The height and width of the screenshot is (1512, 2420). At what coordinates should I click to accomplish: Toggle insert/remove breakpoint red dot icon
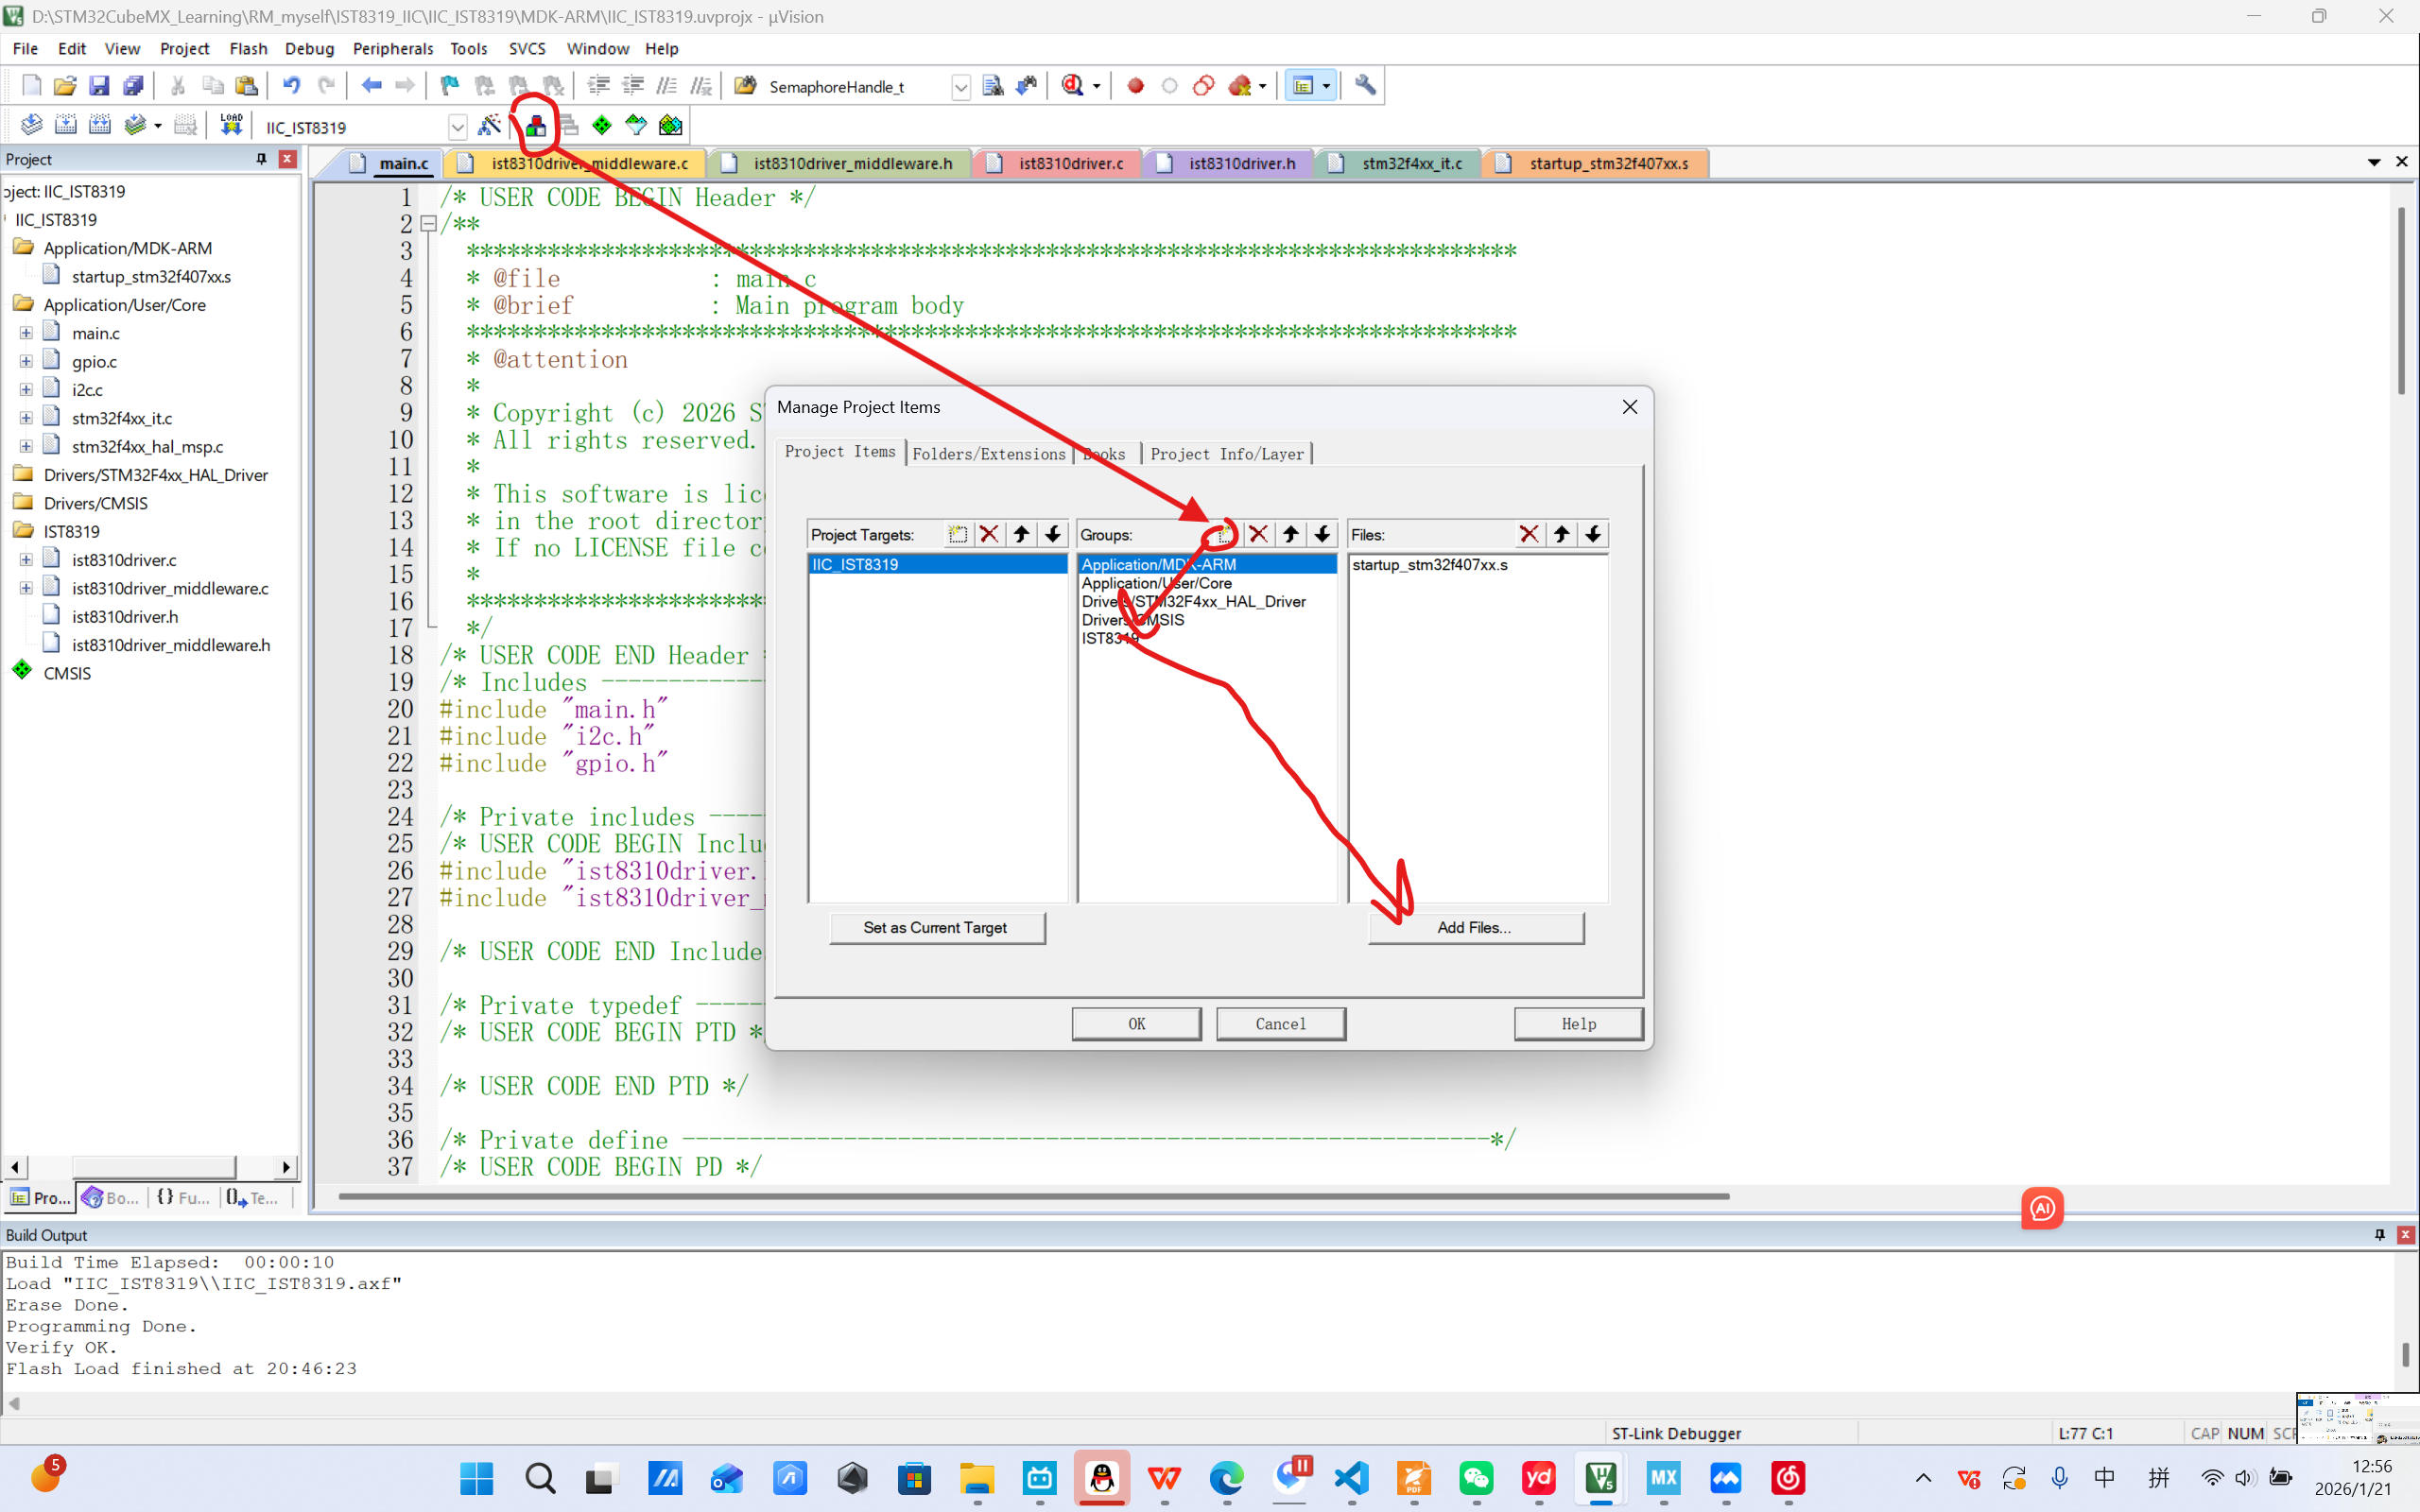1135,86
